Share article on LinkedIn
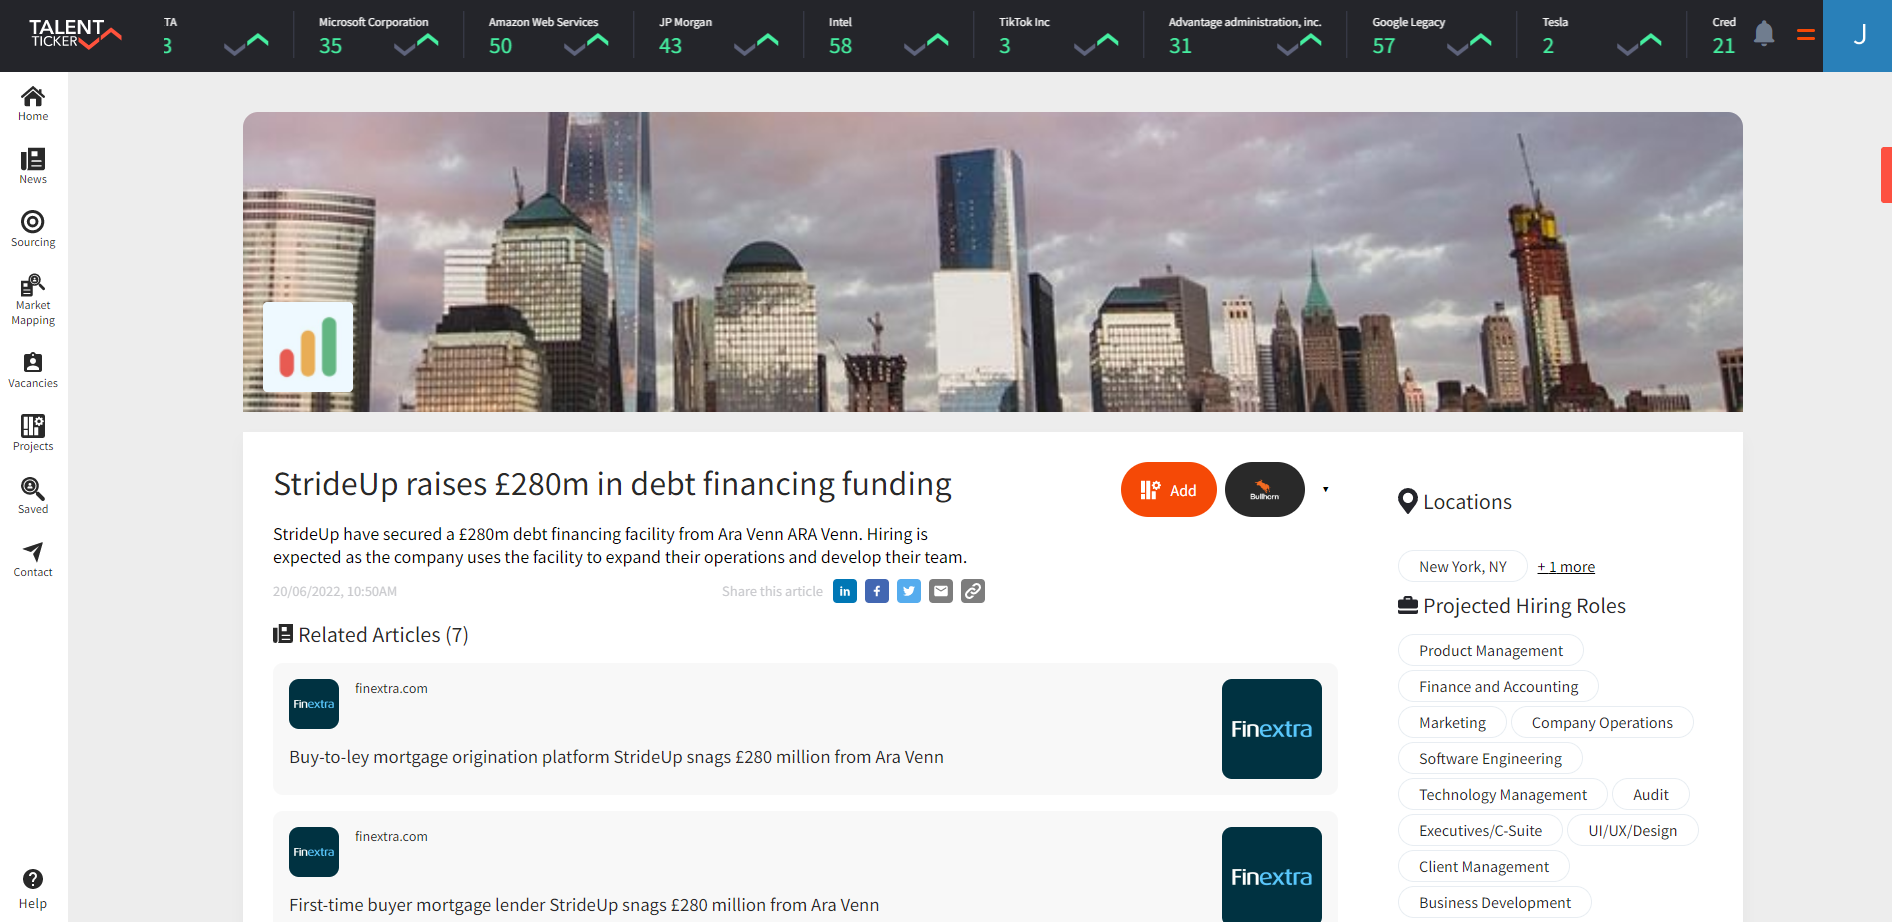 tap(845, 591)
